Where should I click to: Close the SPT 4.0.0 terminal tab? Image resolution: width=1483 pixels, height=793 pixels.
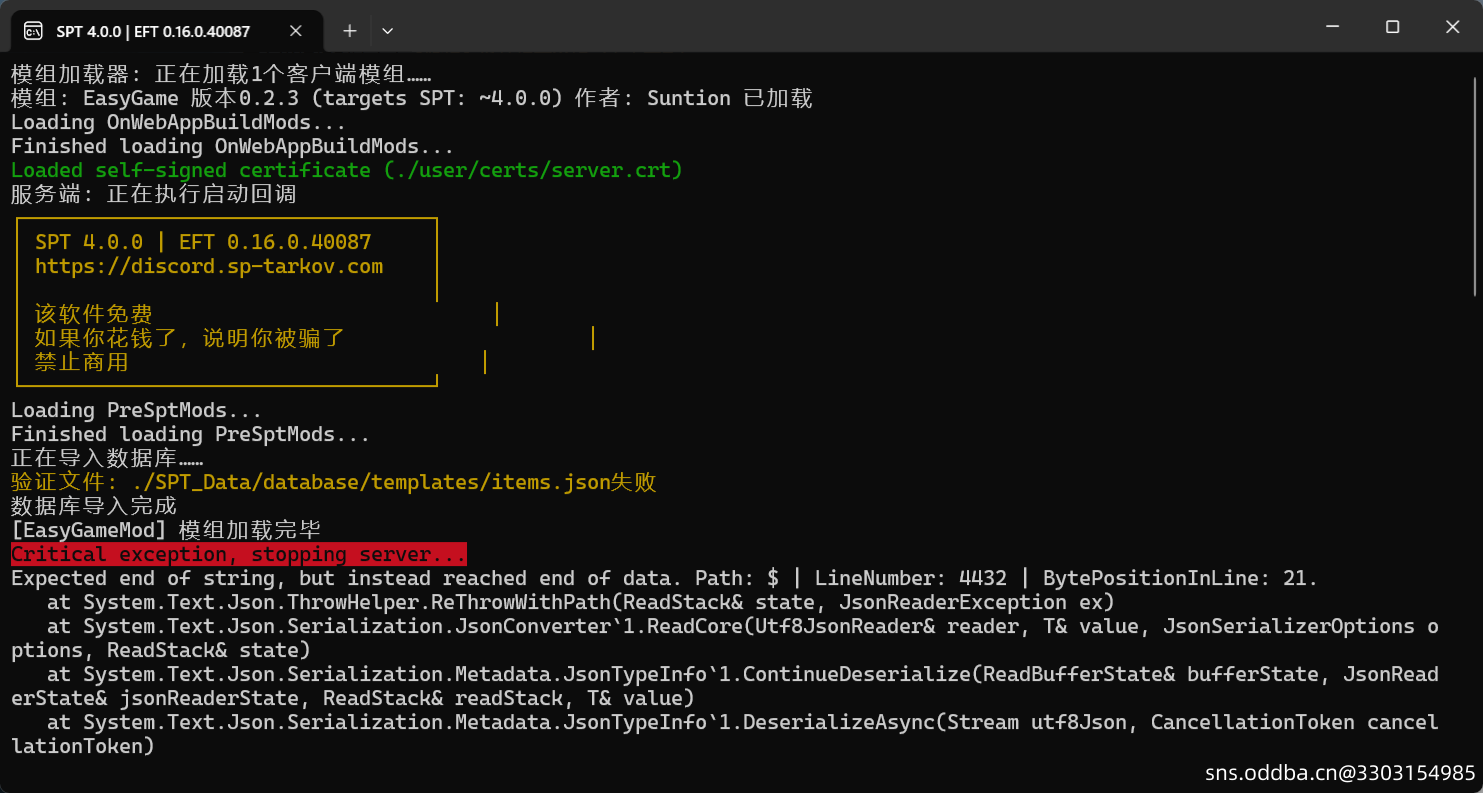296,31
